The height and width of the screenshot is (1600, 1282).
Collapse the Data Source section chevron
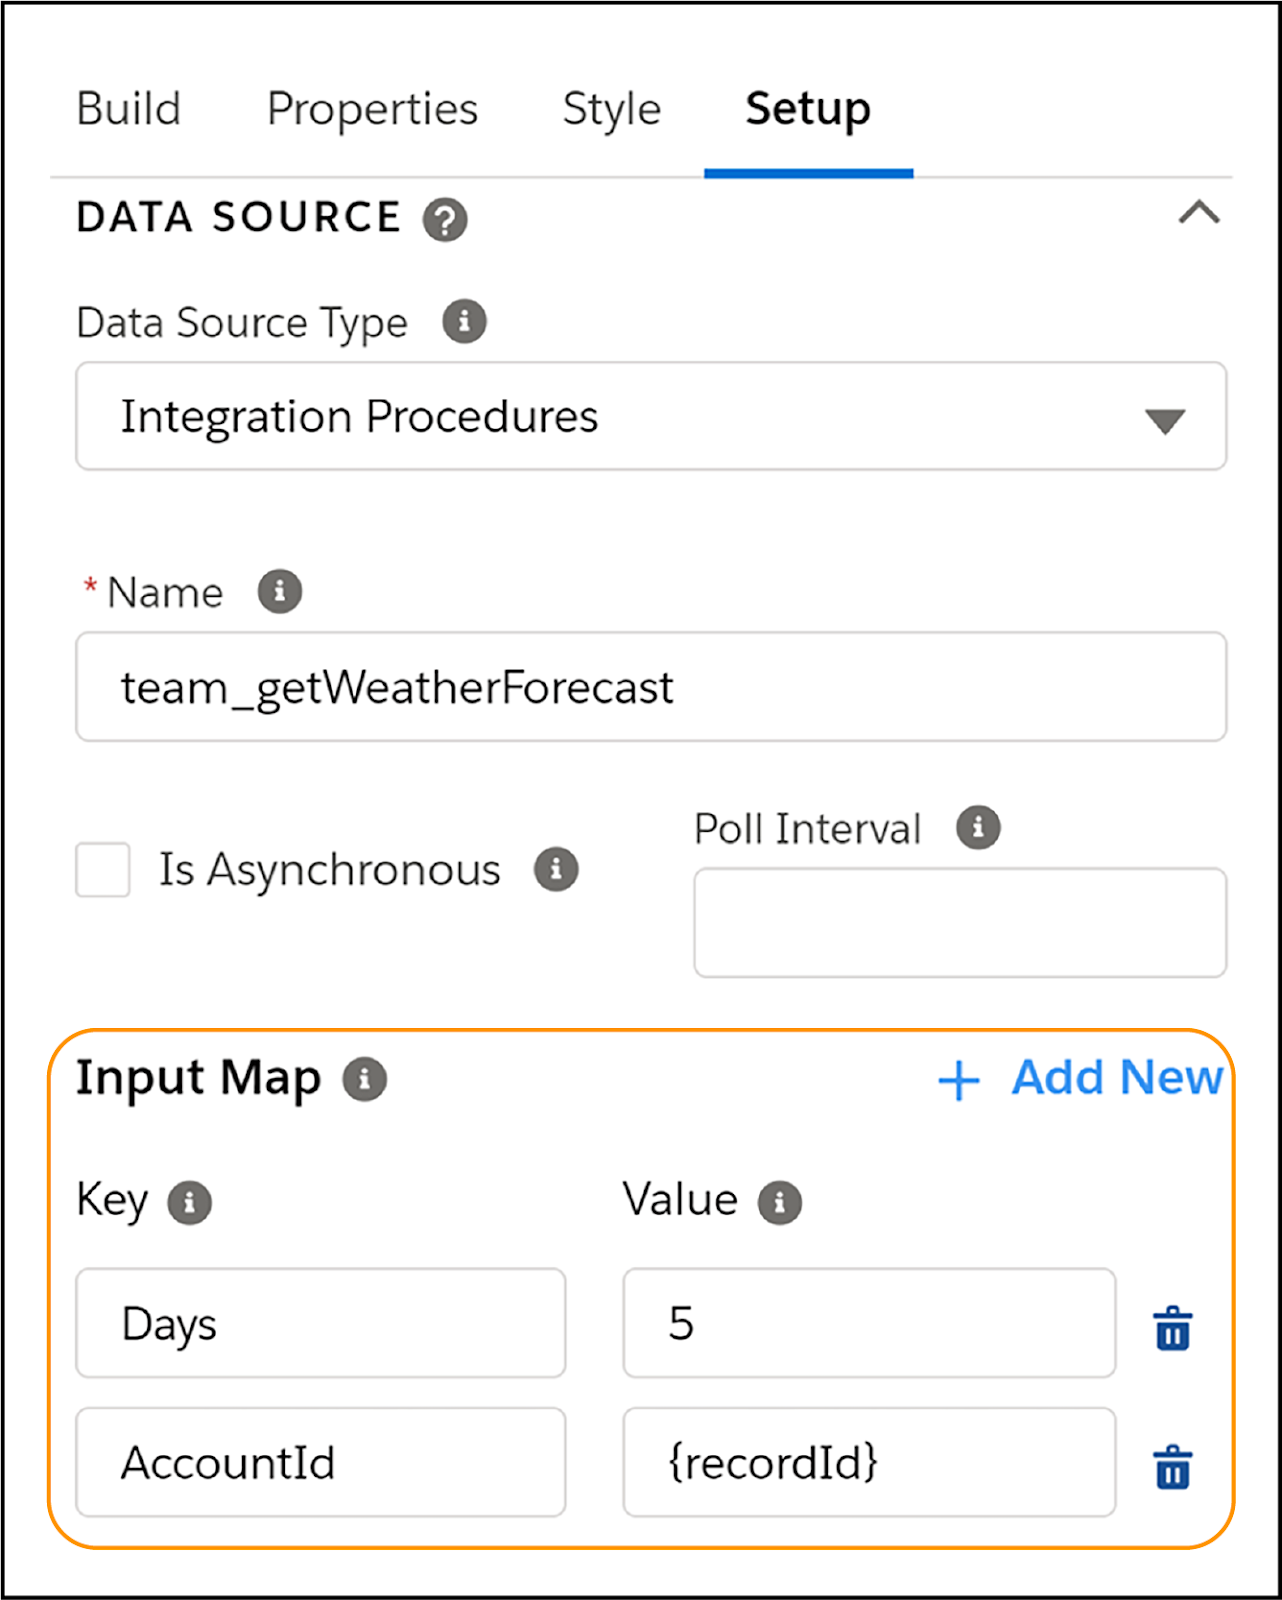click(x=1199, y=213)
